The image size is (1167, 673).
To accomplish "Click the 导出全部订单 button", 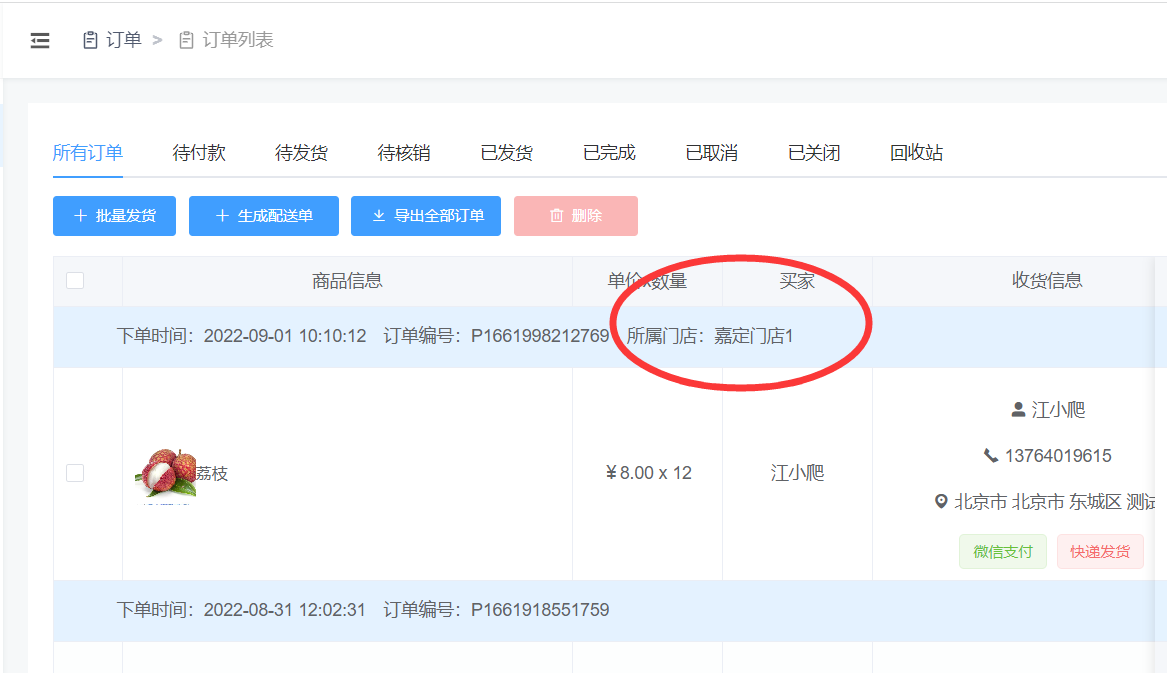I will pyautogui.click(x=426, y=216).
